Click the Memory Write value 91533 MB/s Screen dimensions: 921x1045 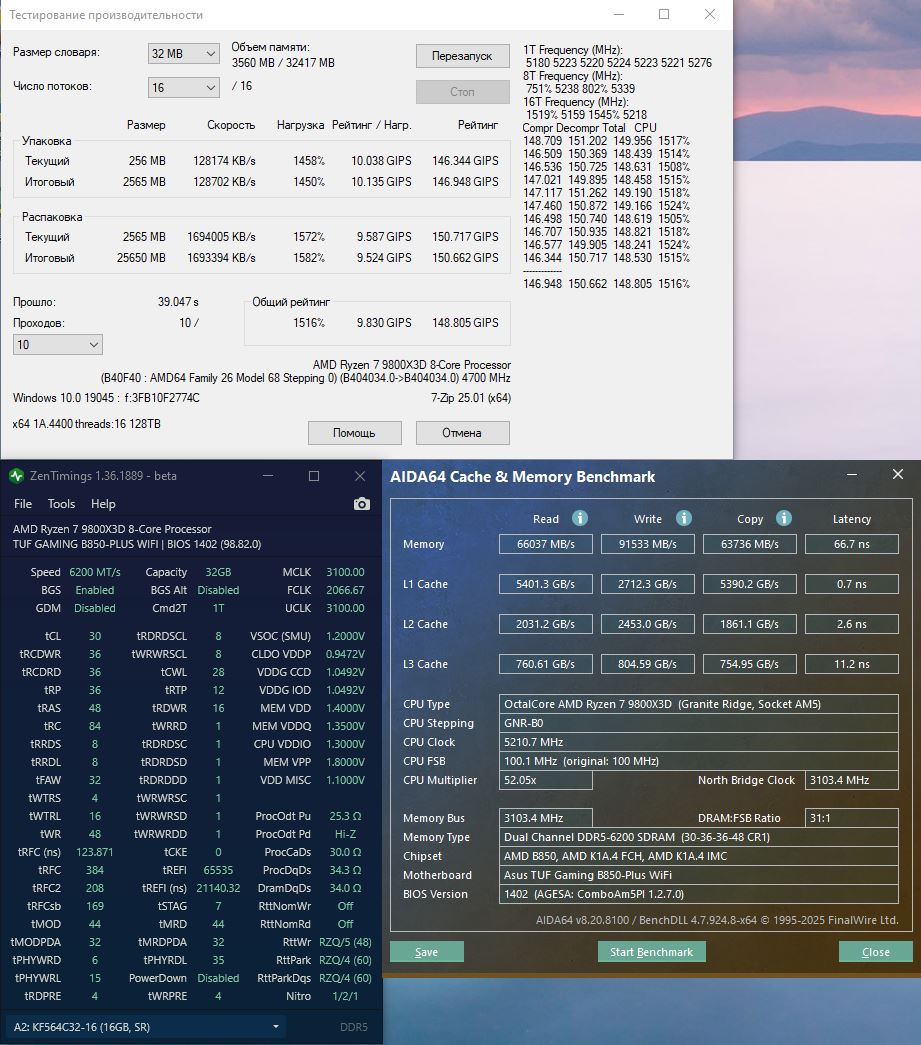647,544
